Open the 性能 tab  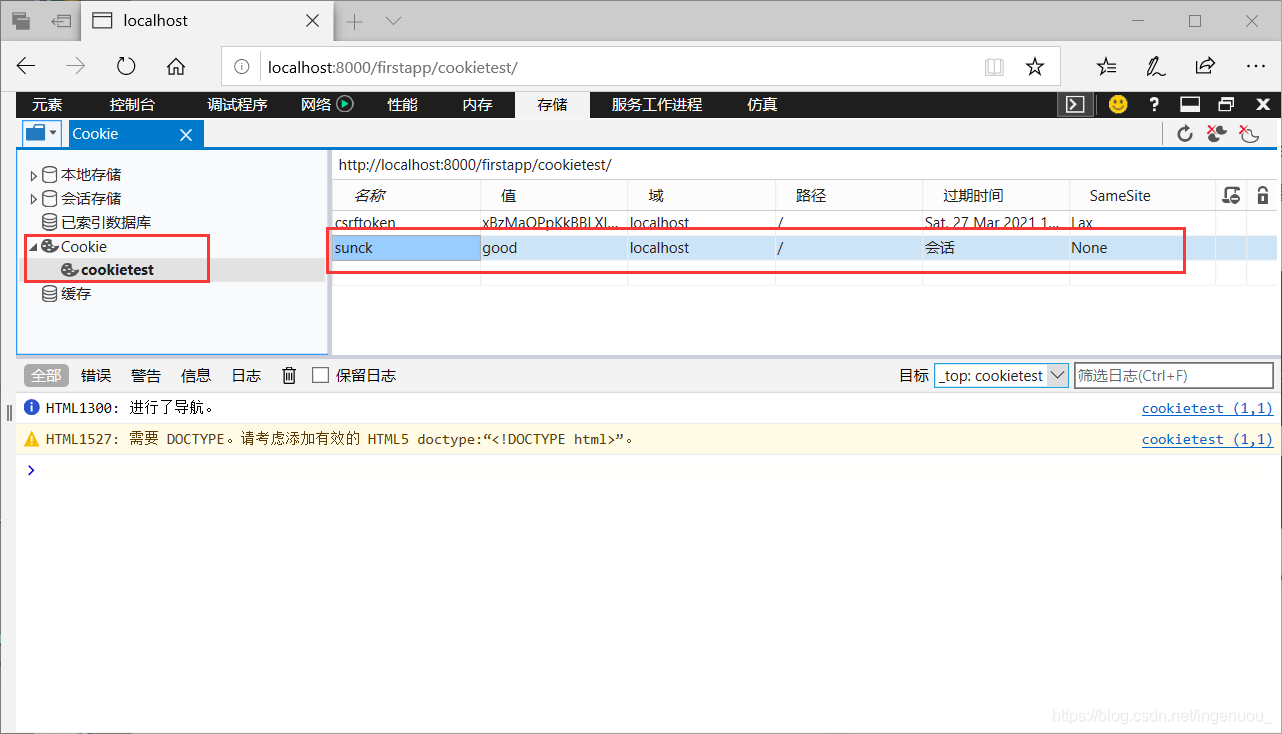pyautogui.click(x=402, y=104)
